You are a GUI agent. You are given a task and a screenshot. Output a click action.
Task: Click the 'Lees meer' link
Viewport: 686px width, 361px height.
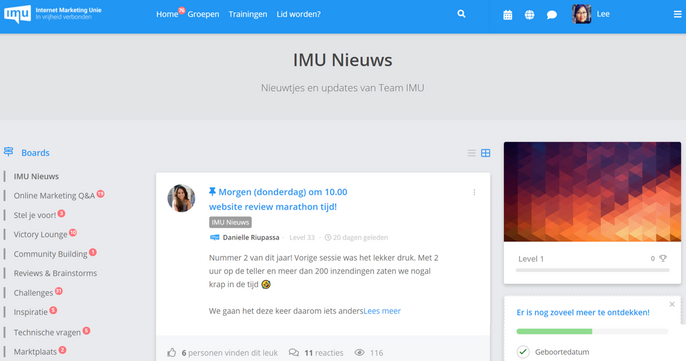coord(382,311)
